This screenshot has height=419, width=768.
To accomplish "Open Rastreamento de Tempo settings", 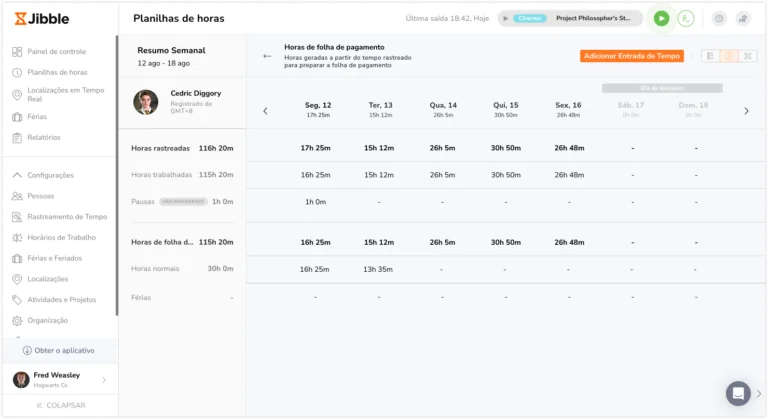I will (67, 217).
